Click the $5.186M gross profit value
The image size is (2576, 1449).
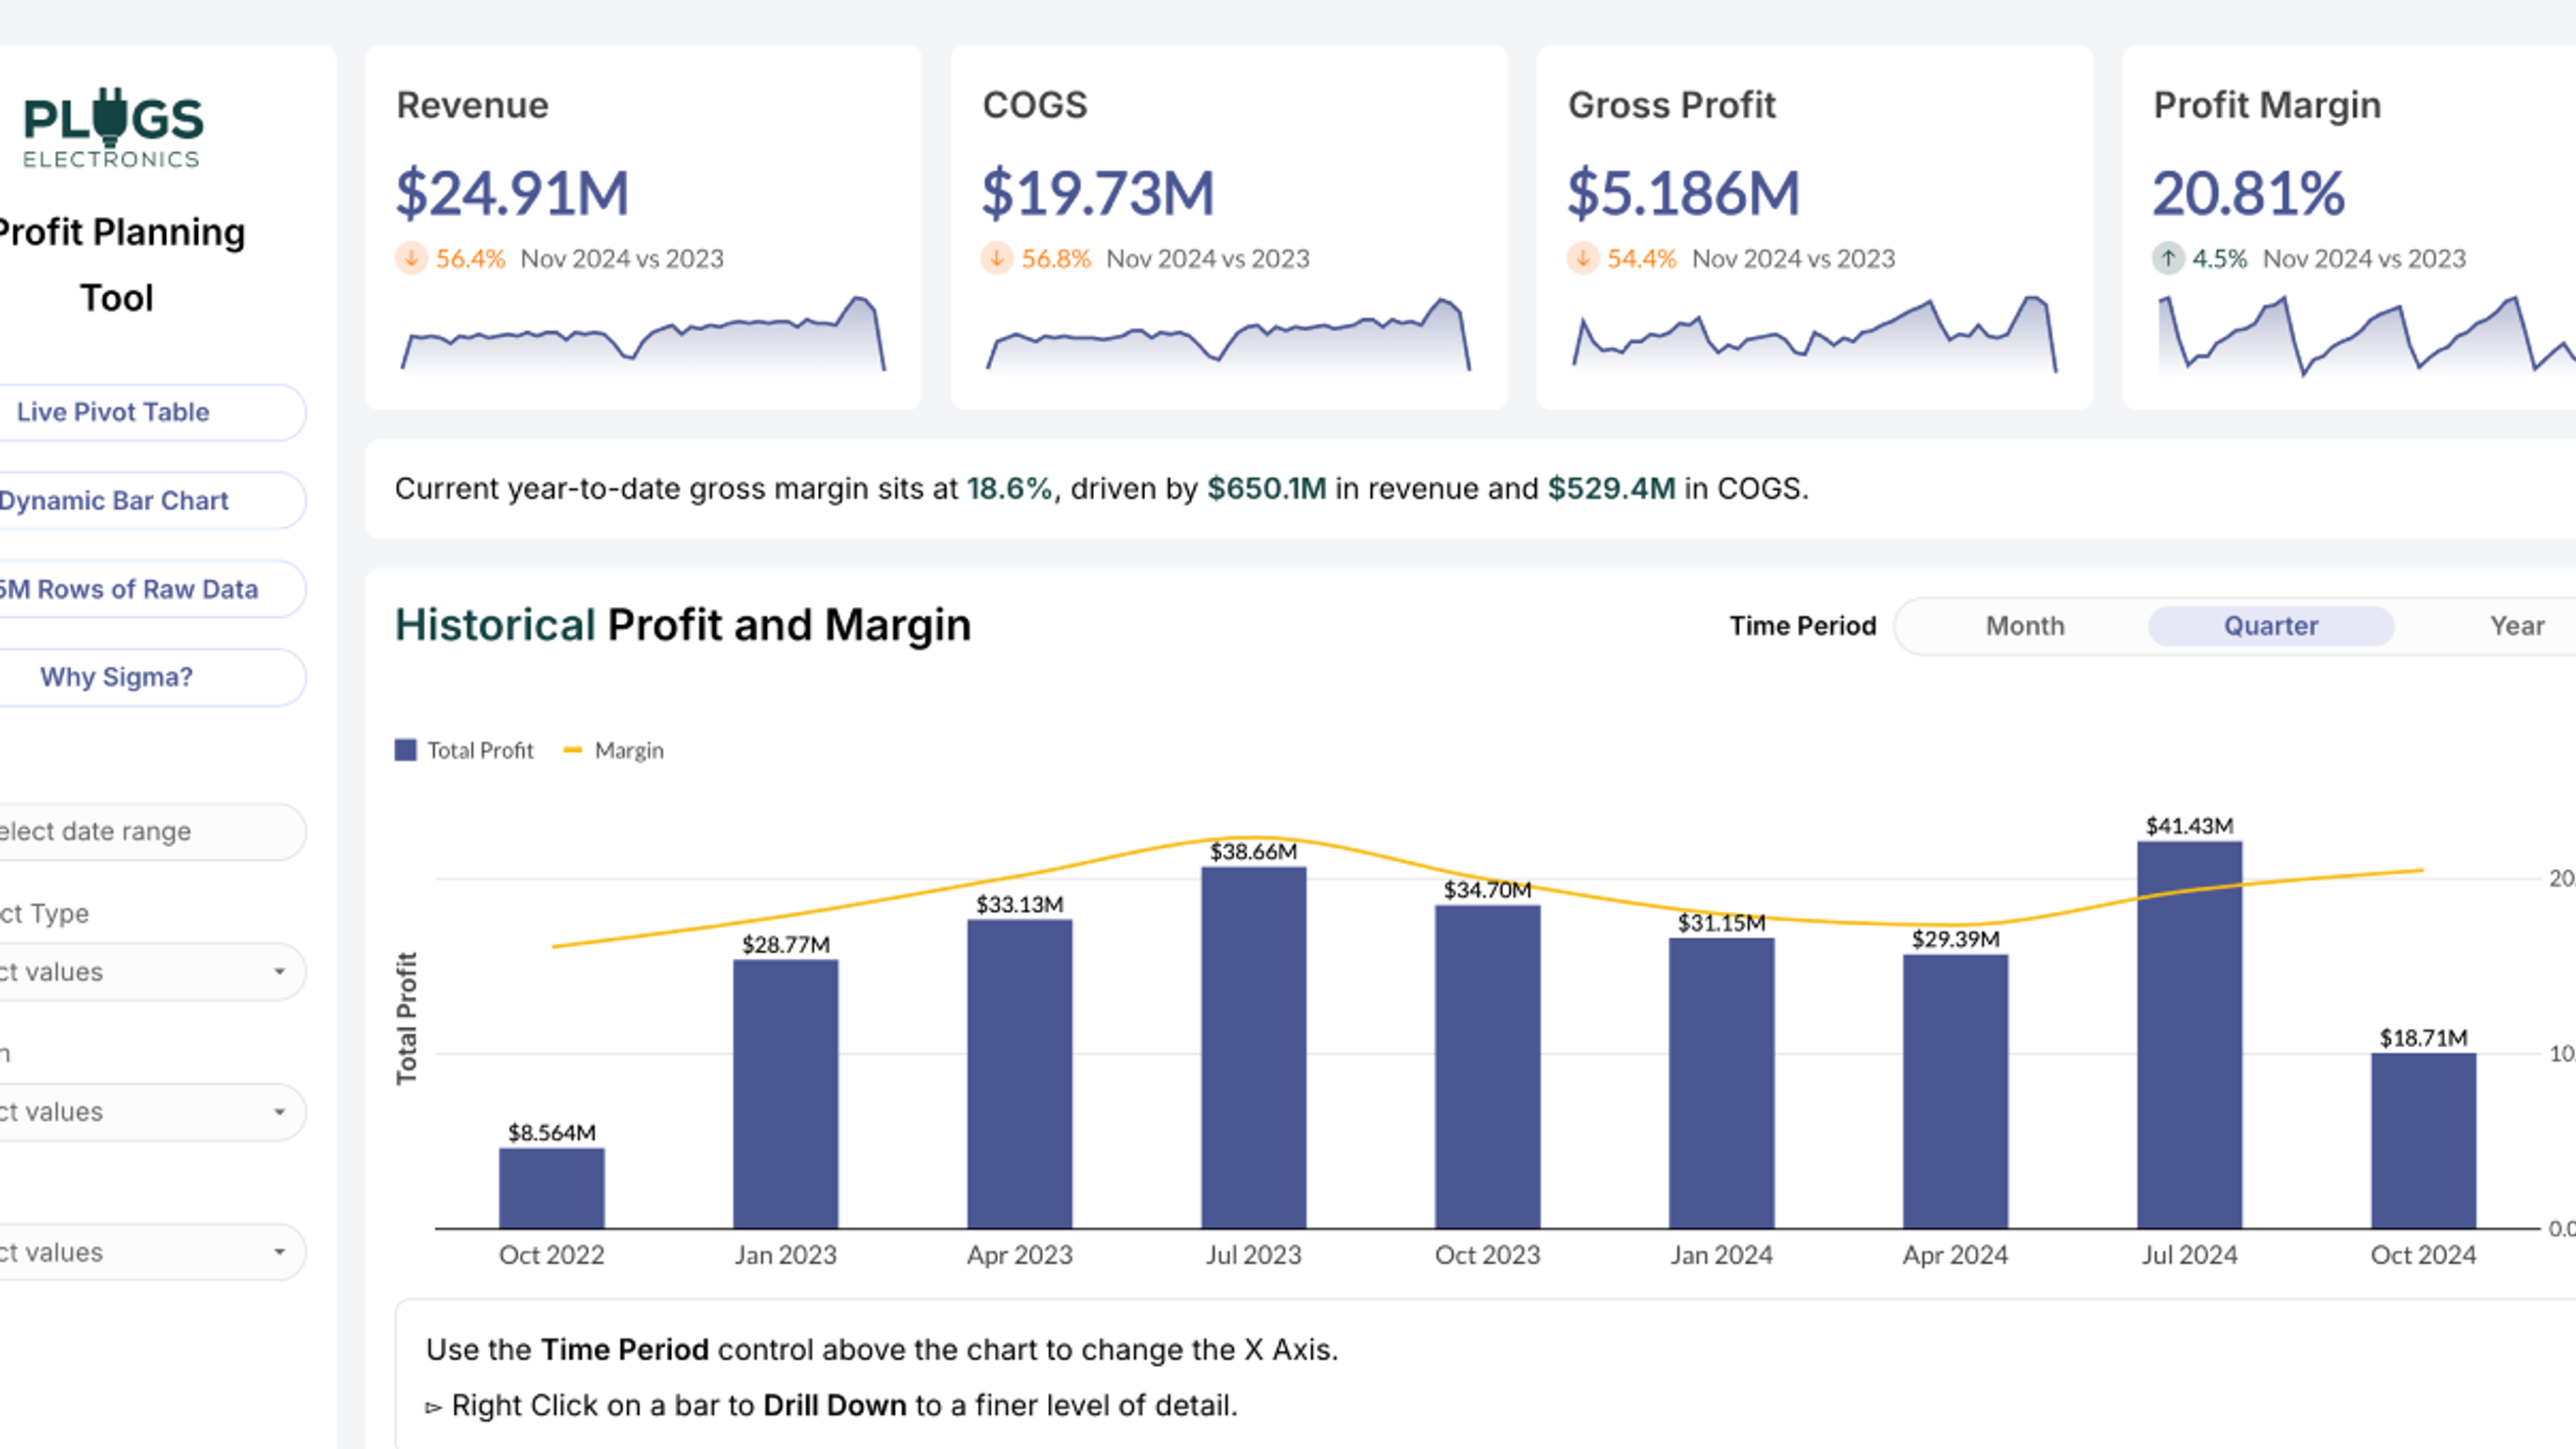[1684, 193]
